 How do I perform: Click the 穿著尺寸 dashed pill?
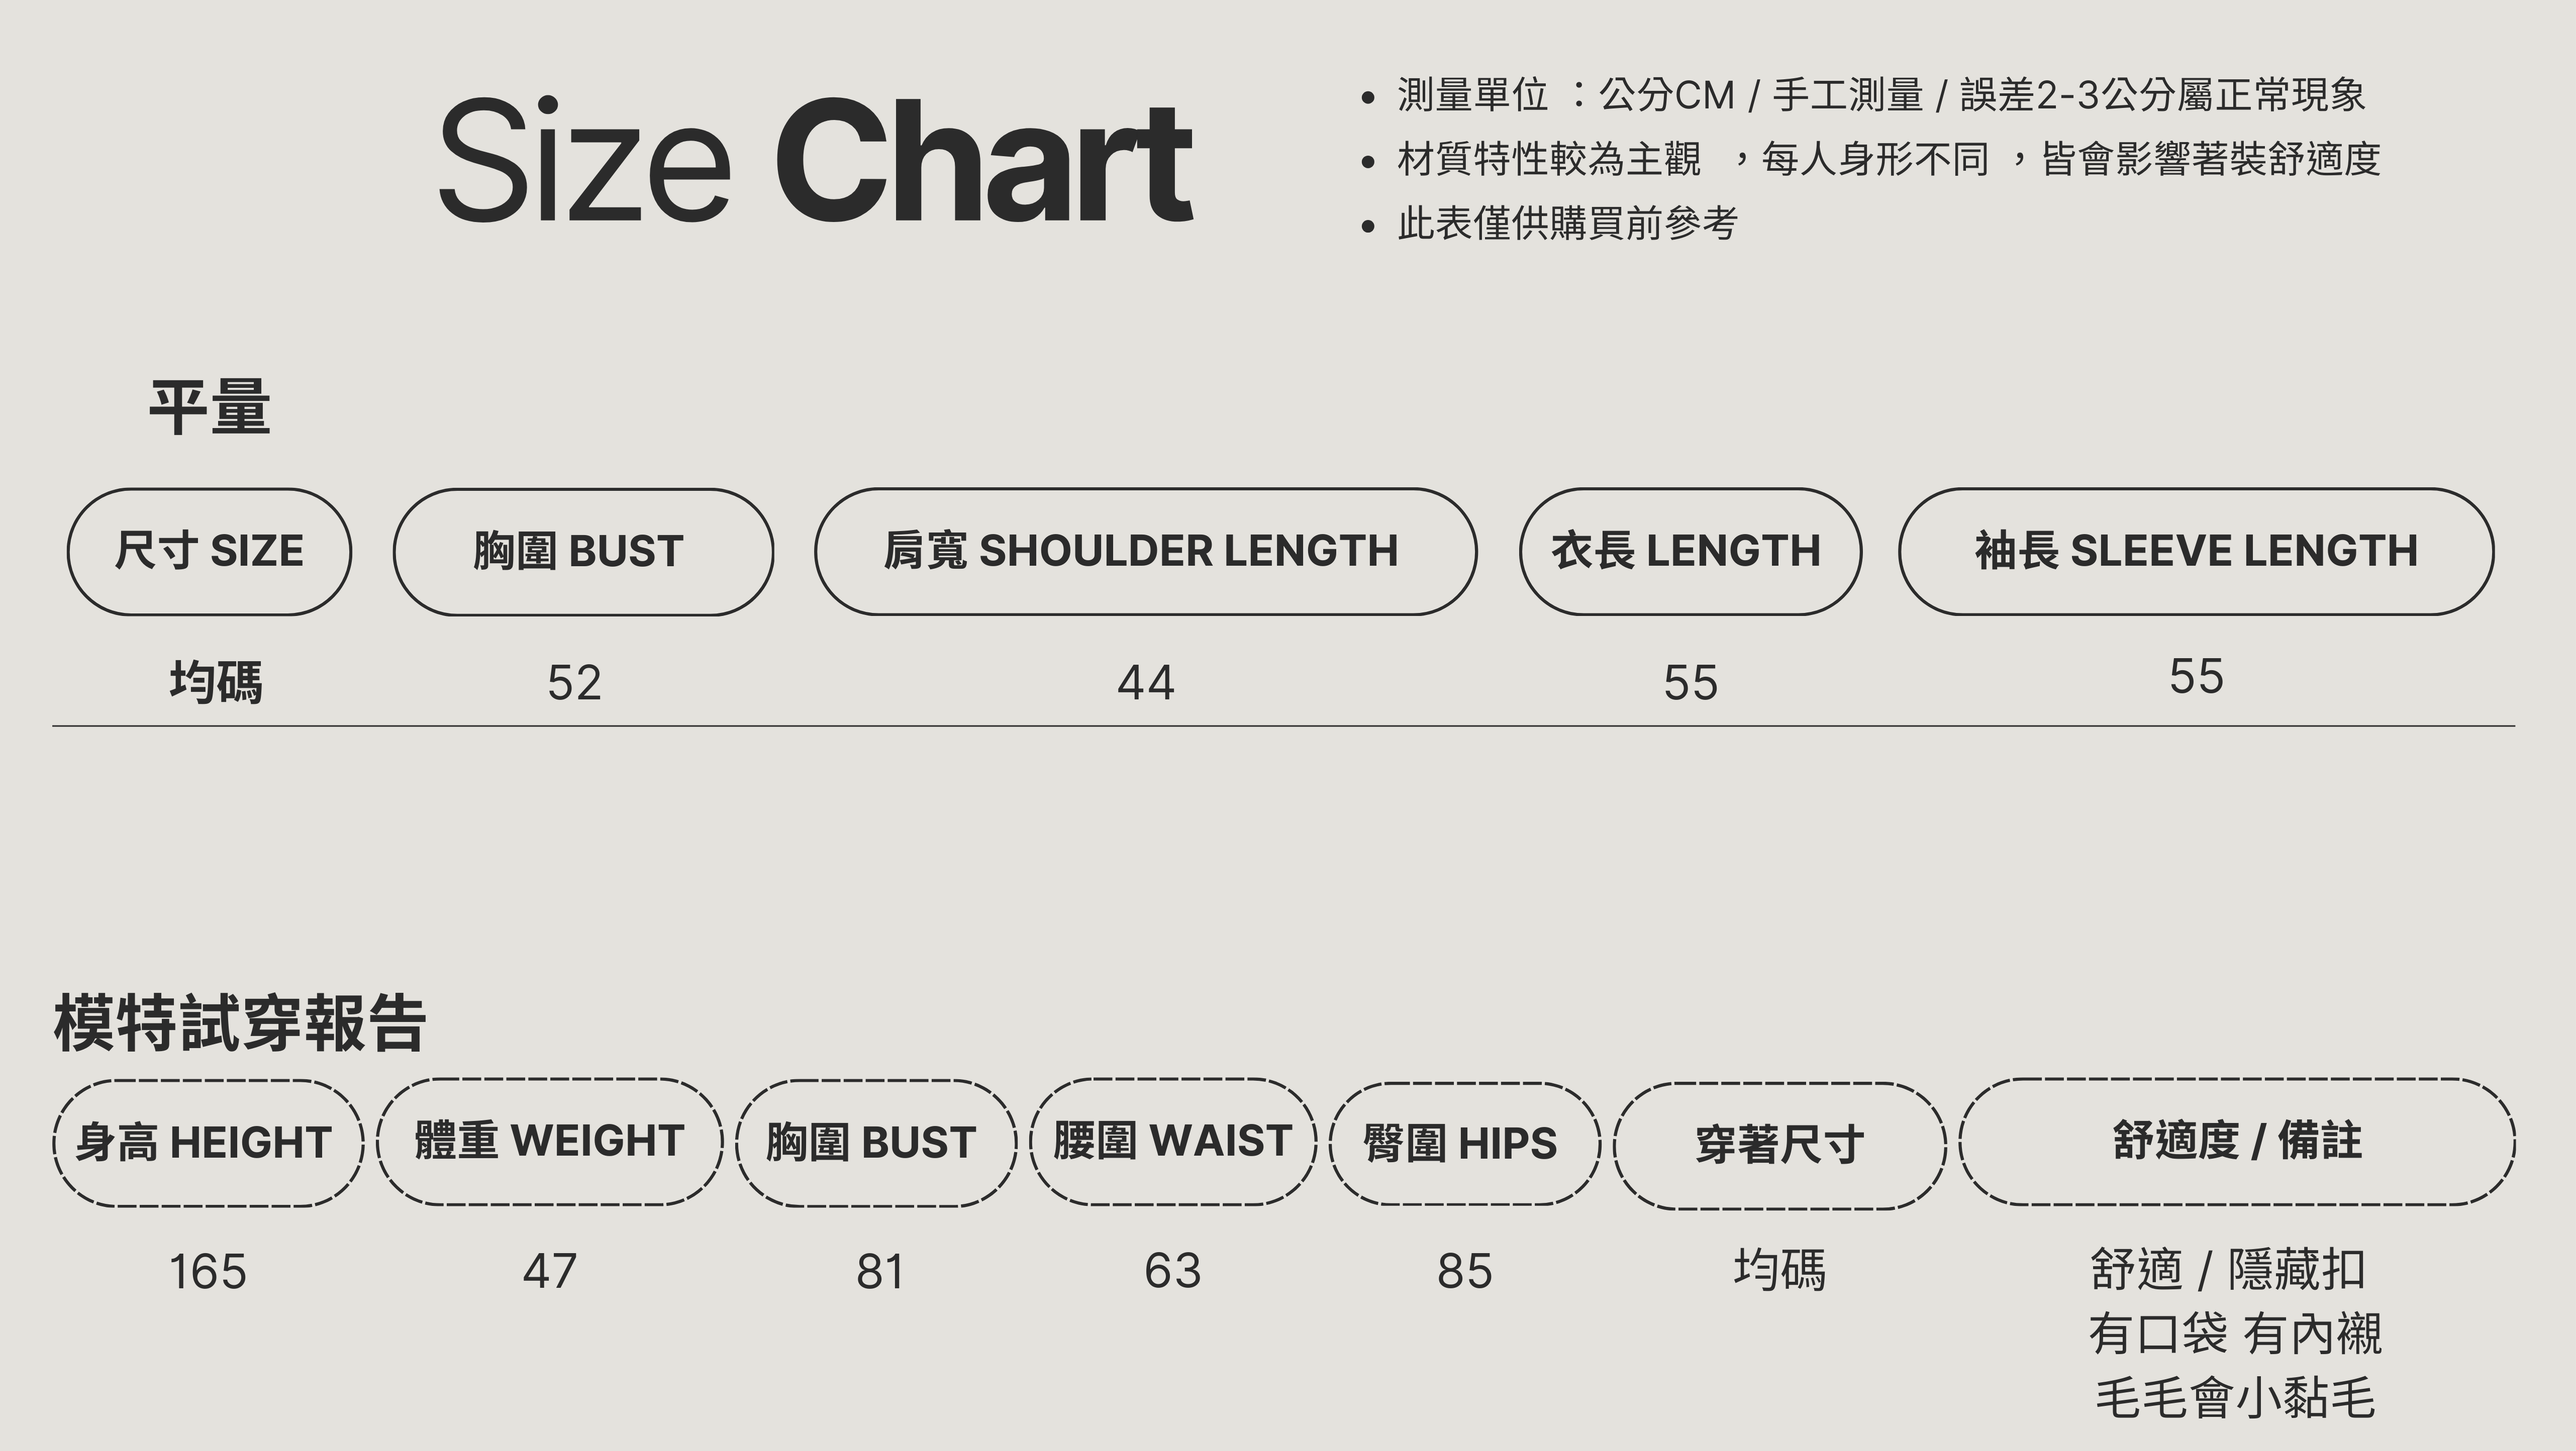[1780, 1145]
